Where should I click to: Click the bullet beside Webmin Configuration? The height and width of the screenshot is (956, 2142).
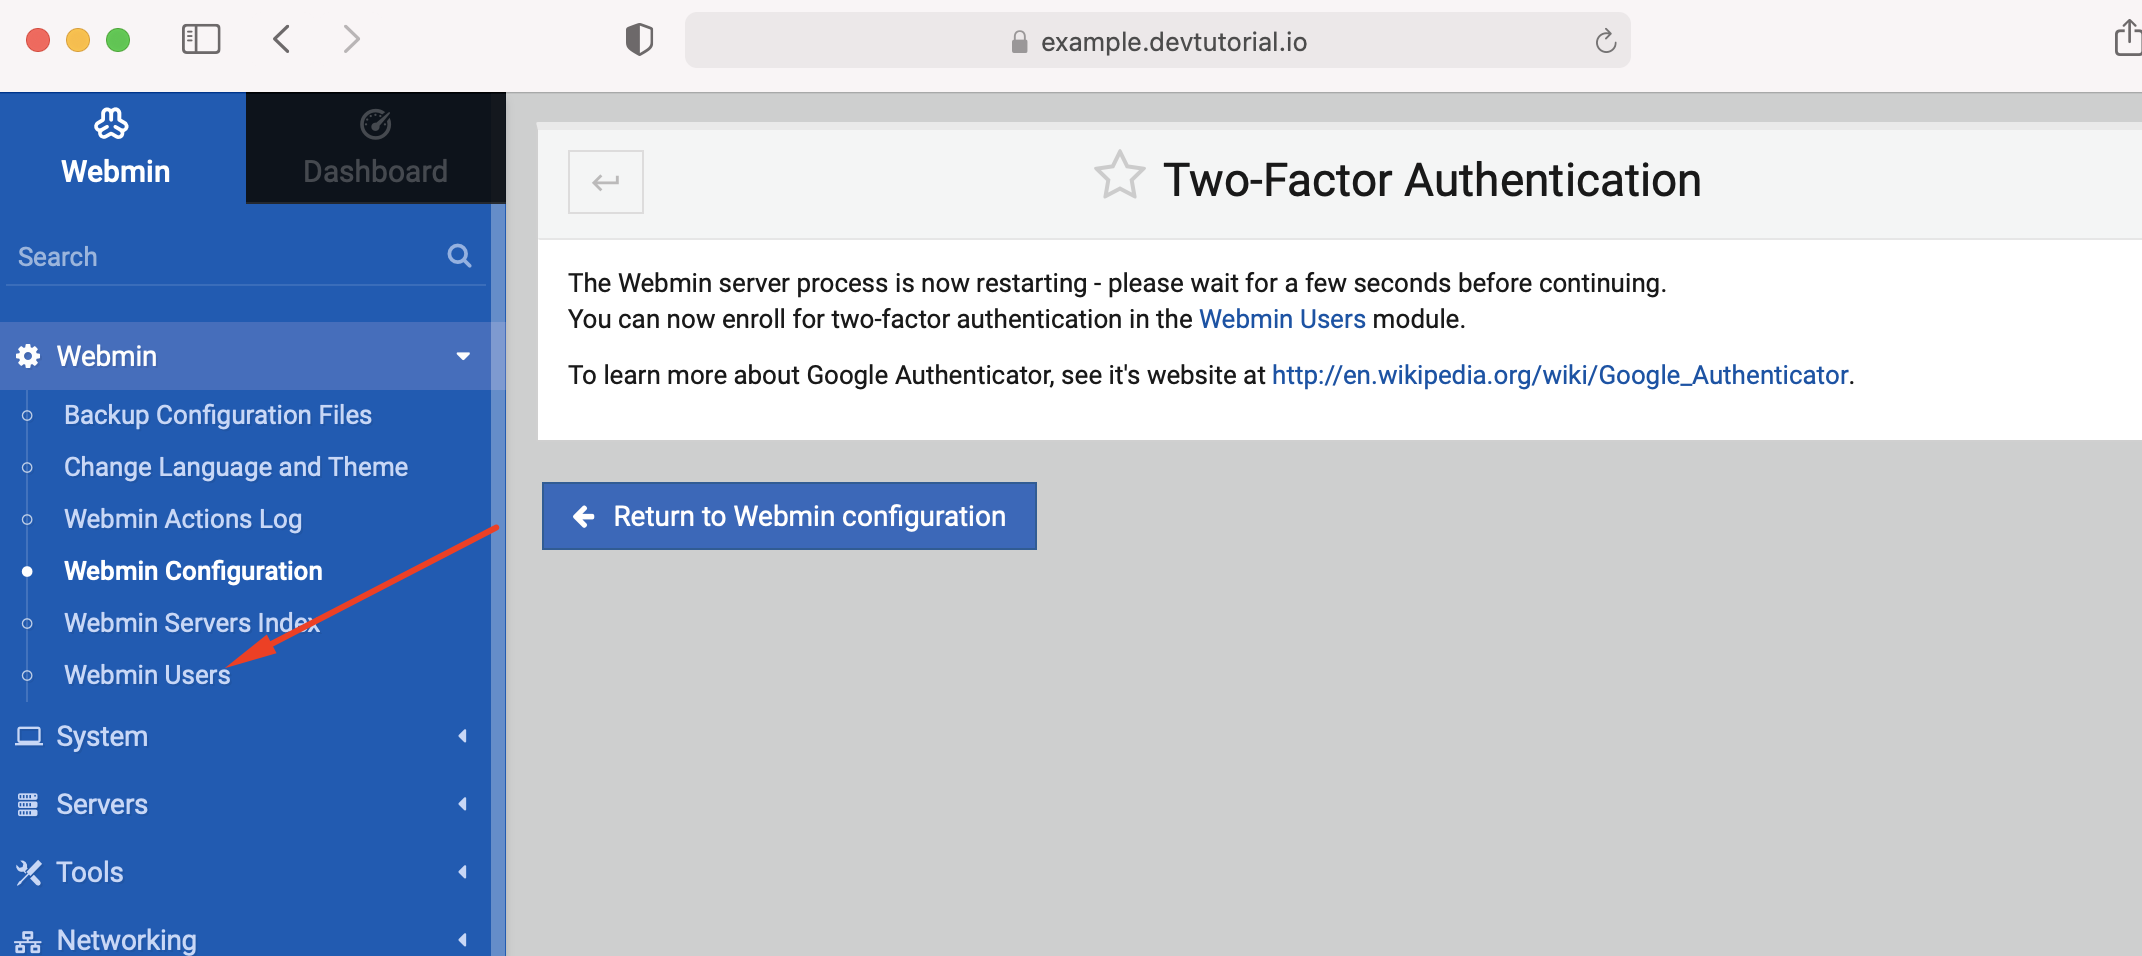[27, 572]
